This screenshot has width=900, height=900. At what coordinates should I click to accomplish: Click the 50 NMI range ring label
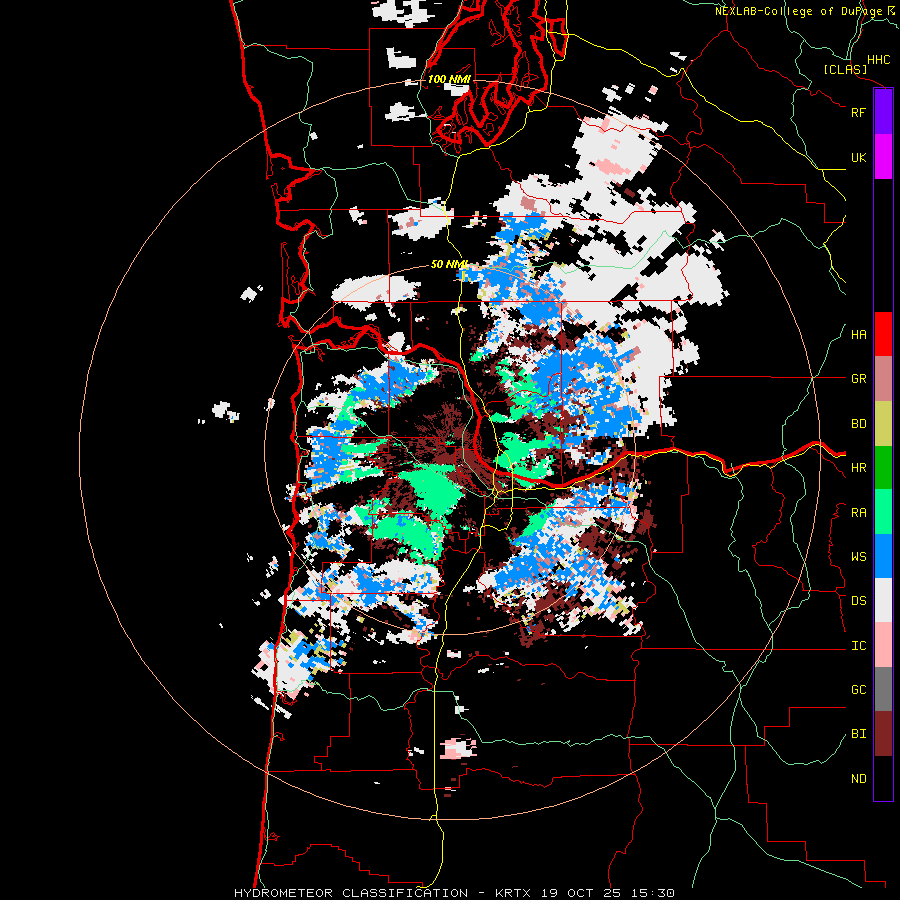(x=449, y=264)
